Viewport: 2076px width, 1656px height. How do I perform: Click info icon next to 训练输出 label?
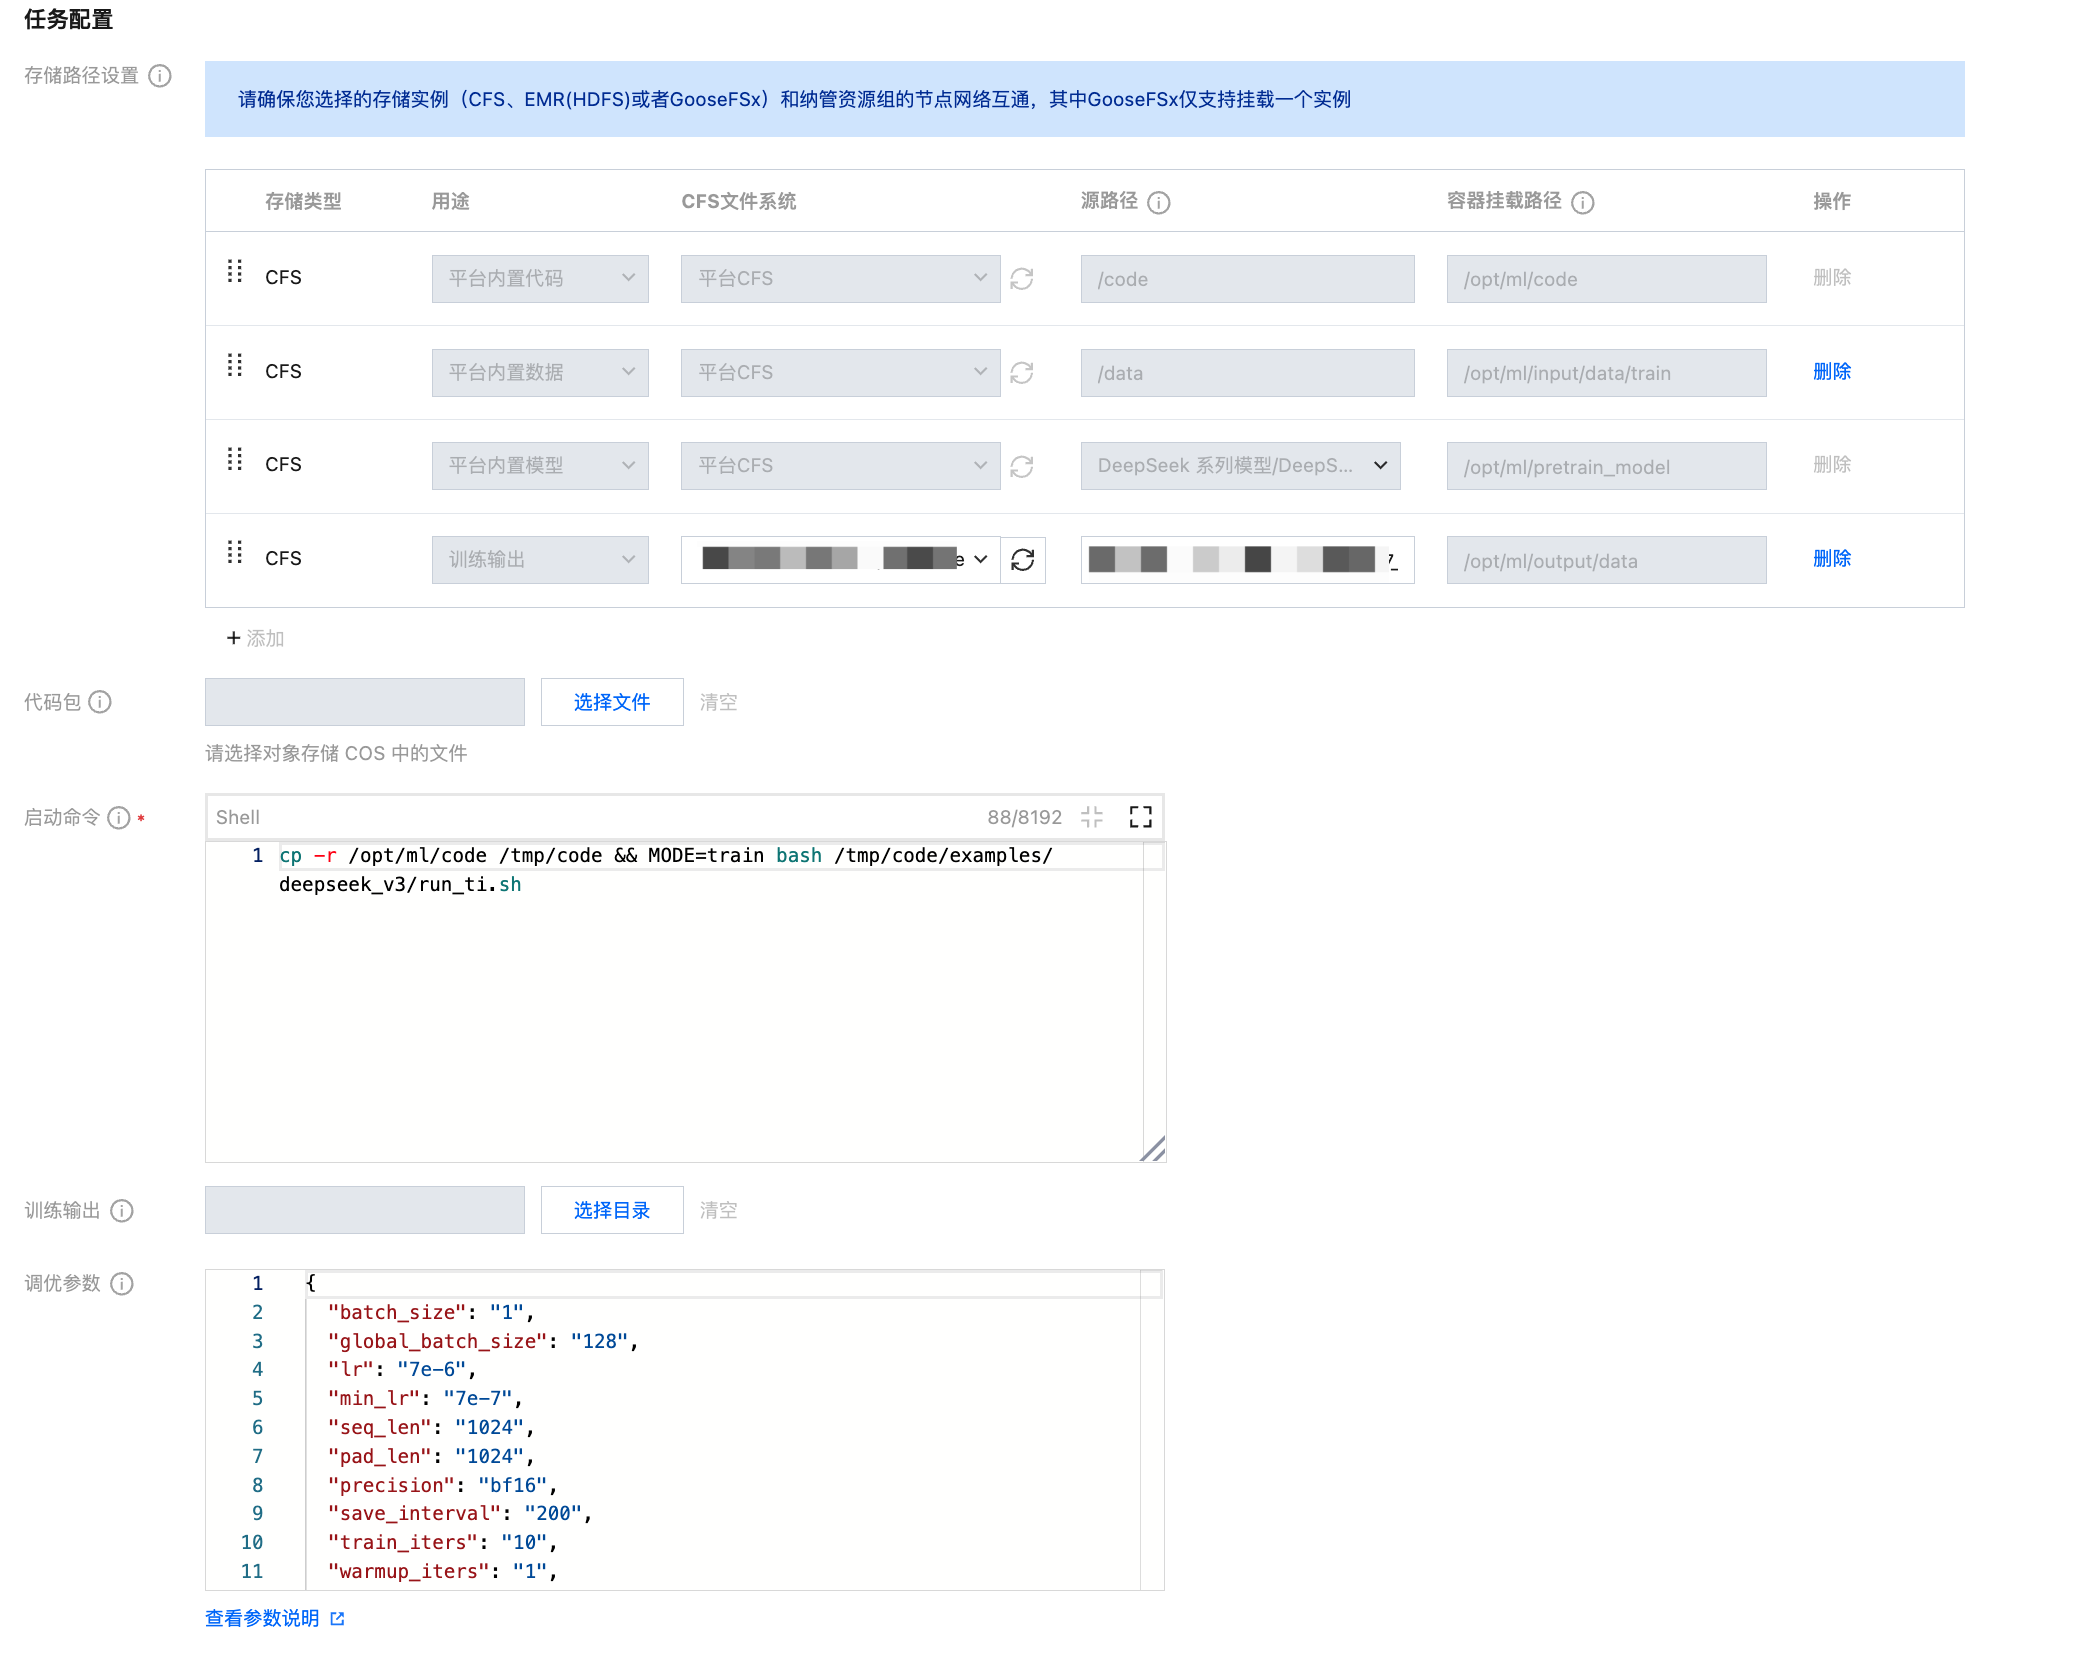pos(122,1211)
